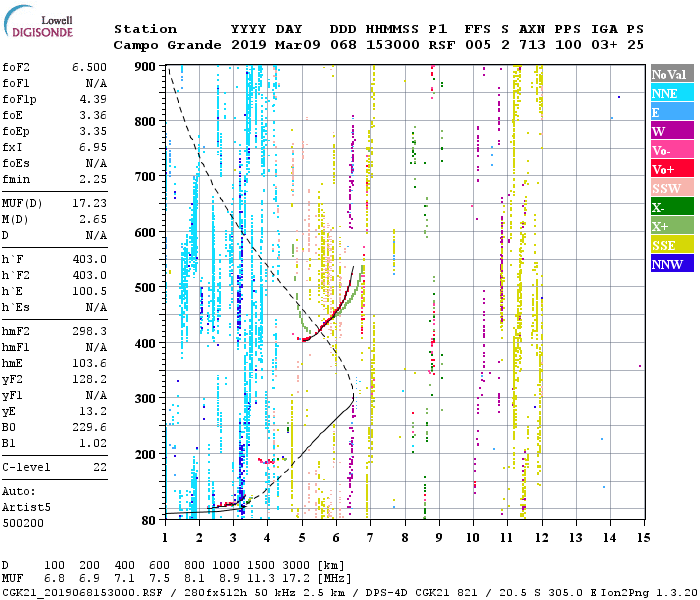Select the NNE legend color swatch
Image resolution: width=700 pixels, height=600 pixels.
(672, 93)
